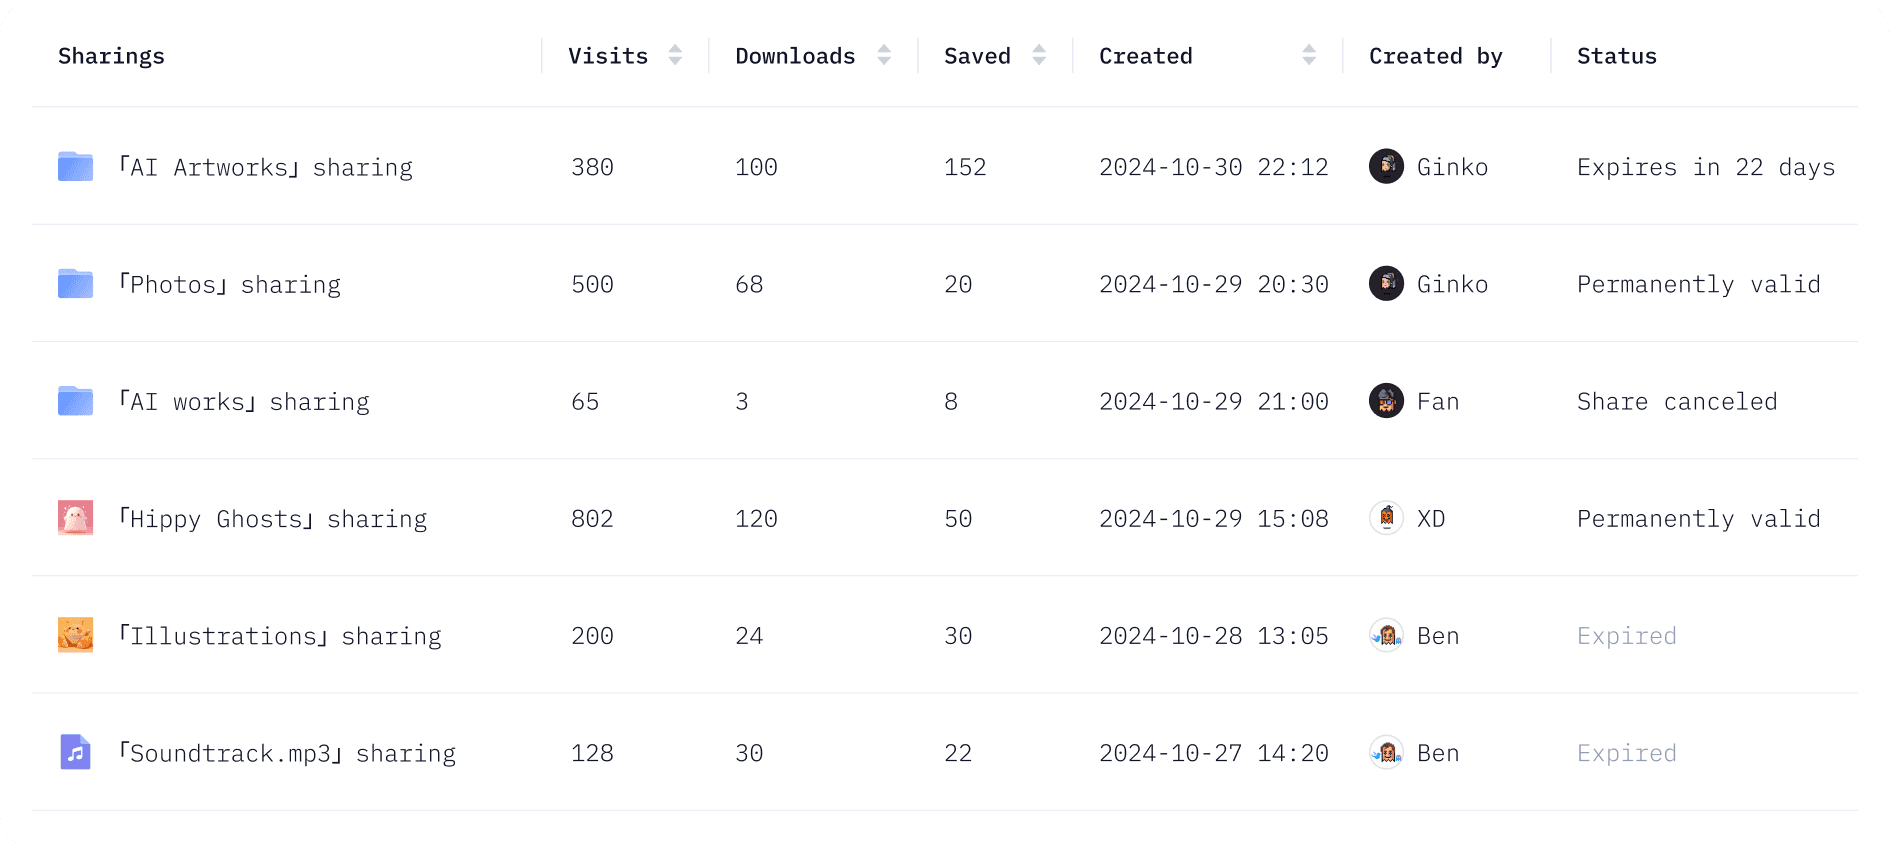Click the Created by column header
Image resolution: width=1890 pixels, height=847 pixels.
[x=1435, y=57]
